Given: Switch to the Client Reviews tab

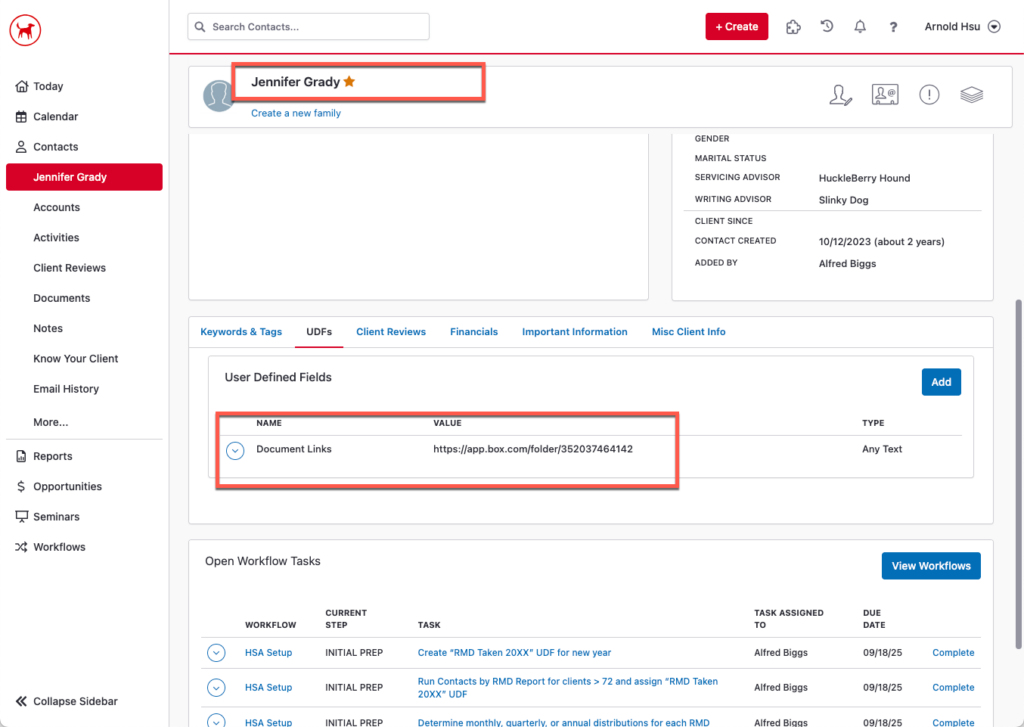Looking at the screenshot, I should pos(390,332).
